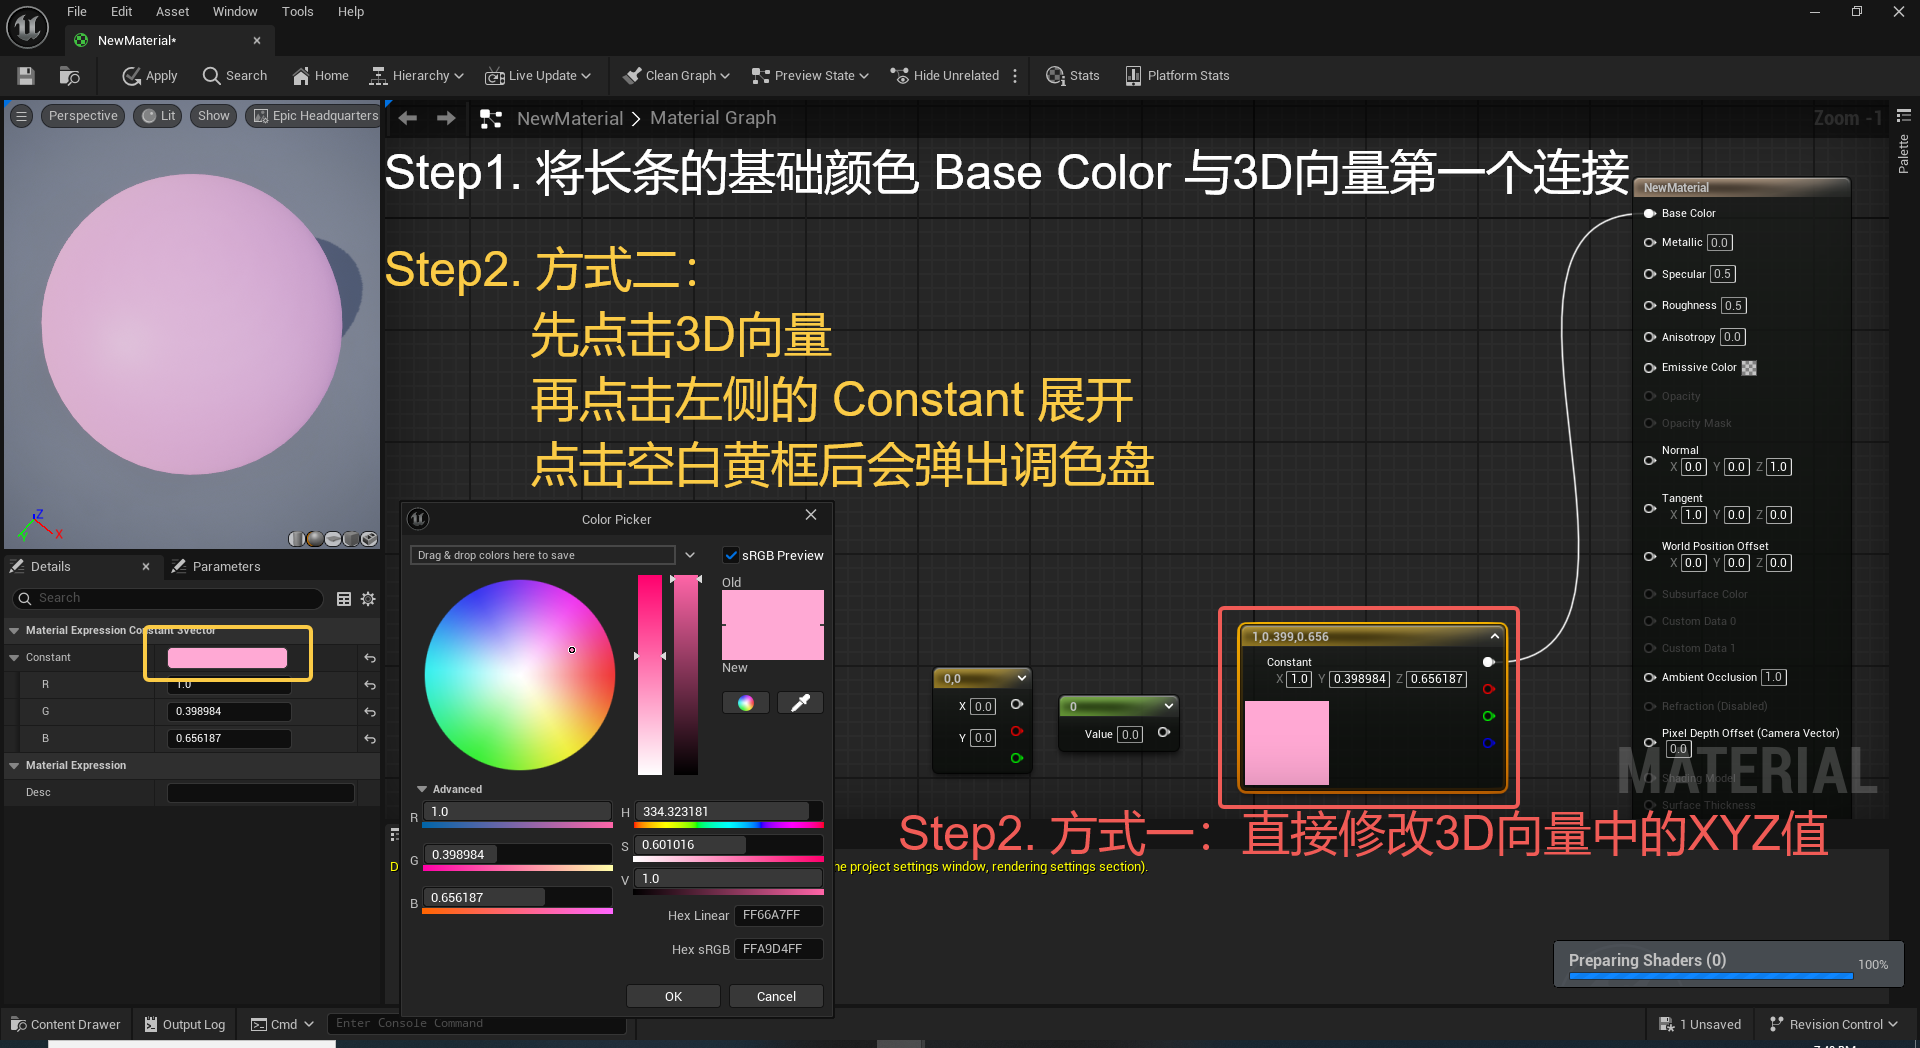This screenshot has height=1048, width=1920.
Task: Close the Details tab
Action: [146, 567]
